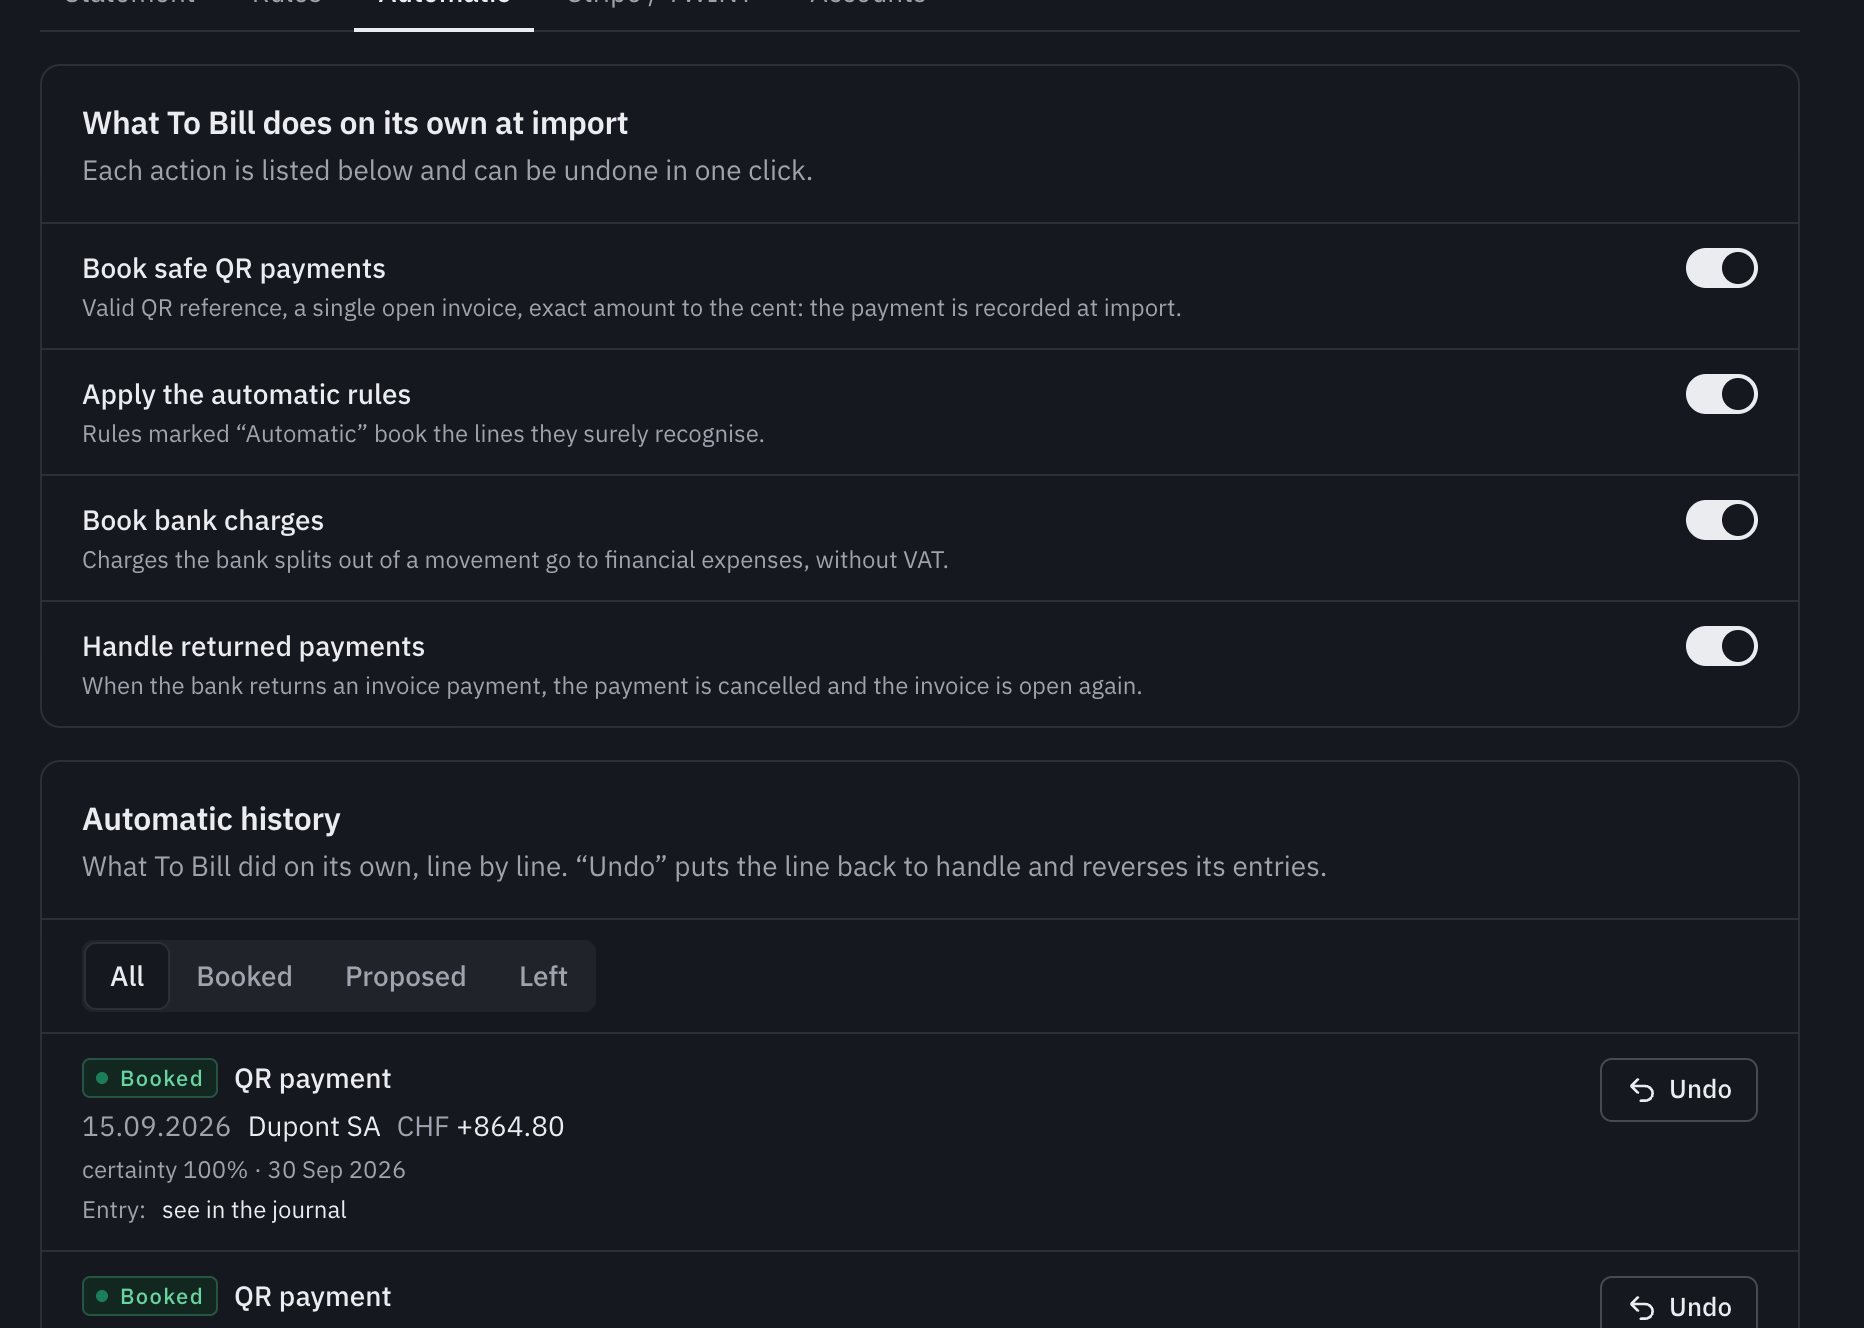The height and width of the screenshot is (1328, 1864).
Task: Click the first entry's QR payment title
Action: click(x=312, y=1079)
